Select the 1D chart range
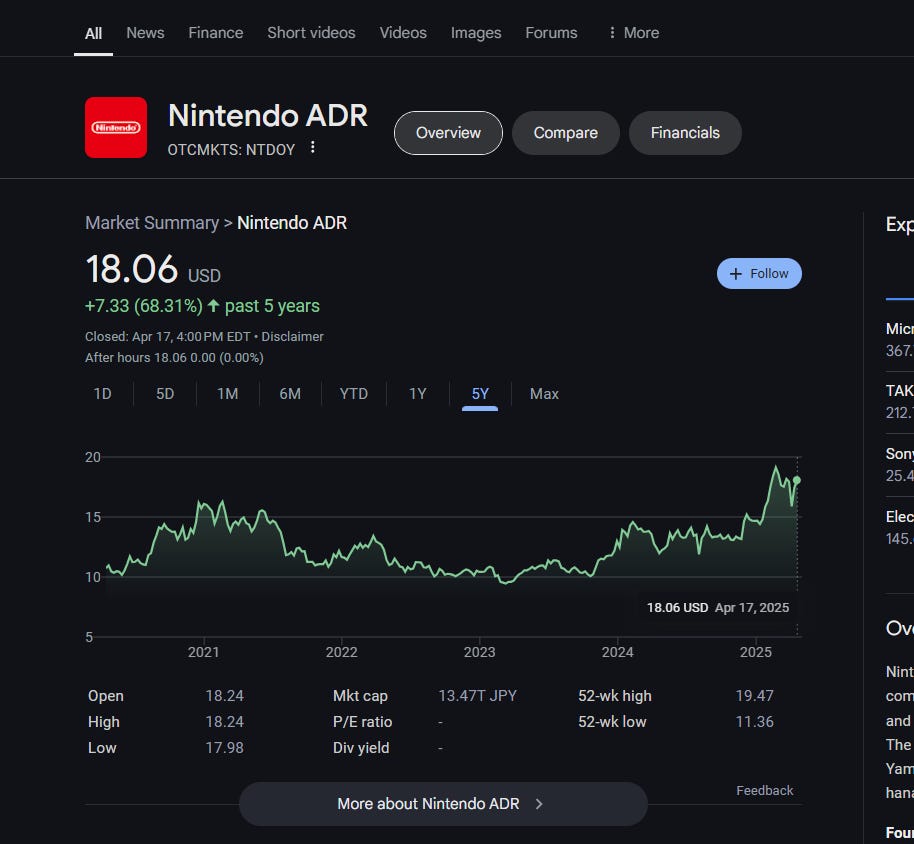The height and width of the screenshot is (844, 914). click(103, 393)
